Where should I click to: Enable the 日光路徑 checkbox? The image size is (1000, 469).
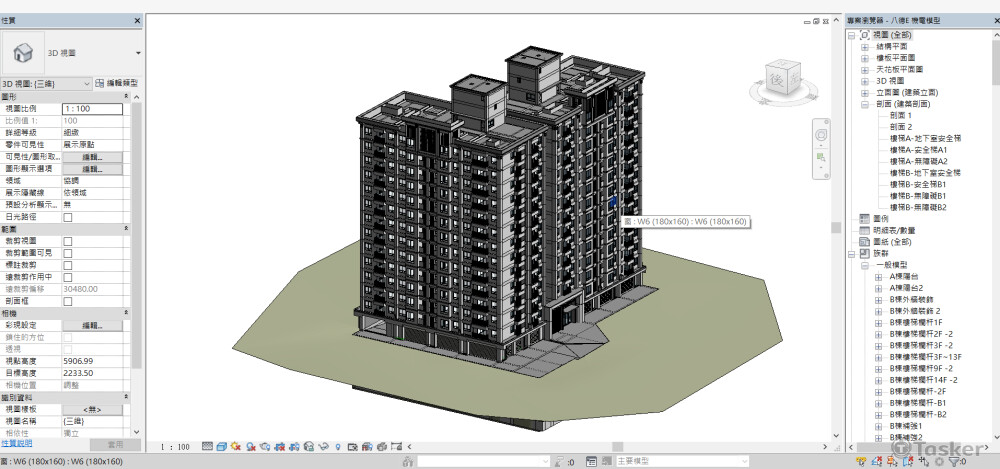pos(68,217)
